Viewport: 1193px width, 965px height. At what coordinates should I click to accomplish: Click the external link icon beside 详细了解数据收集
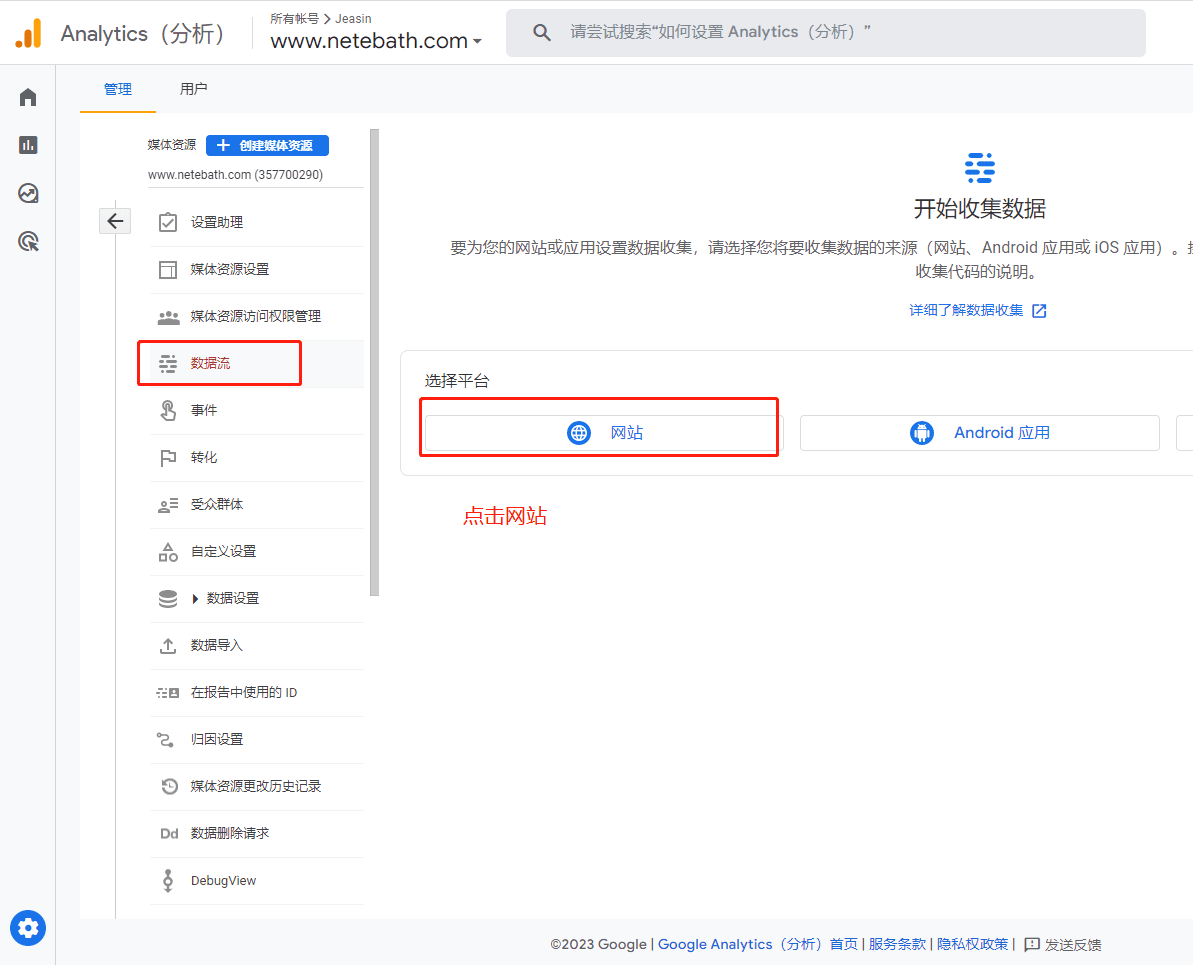[x=1039, y=311]
